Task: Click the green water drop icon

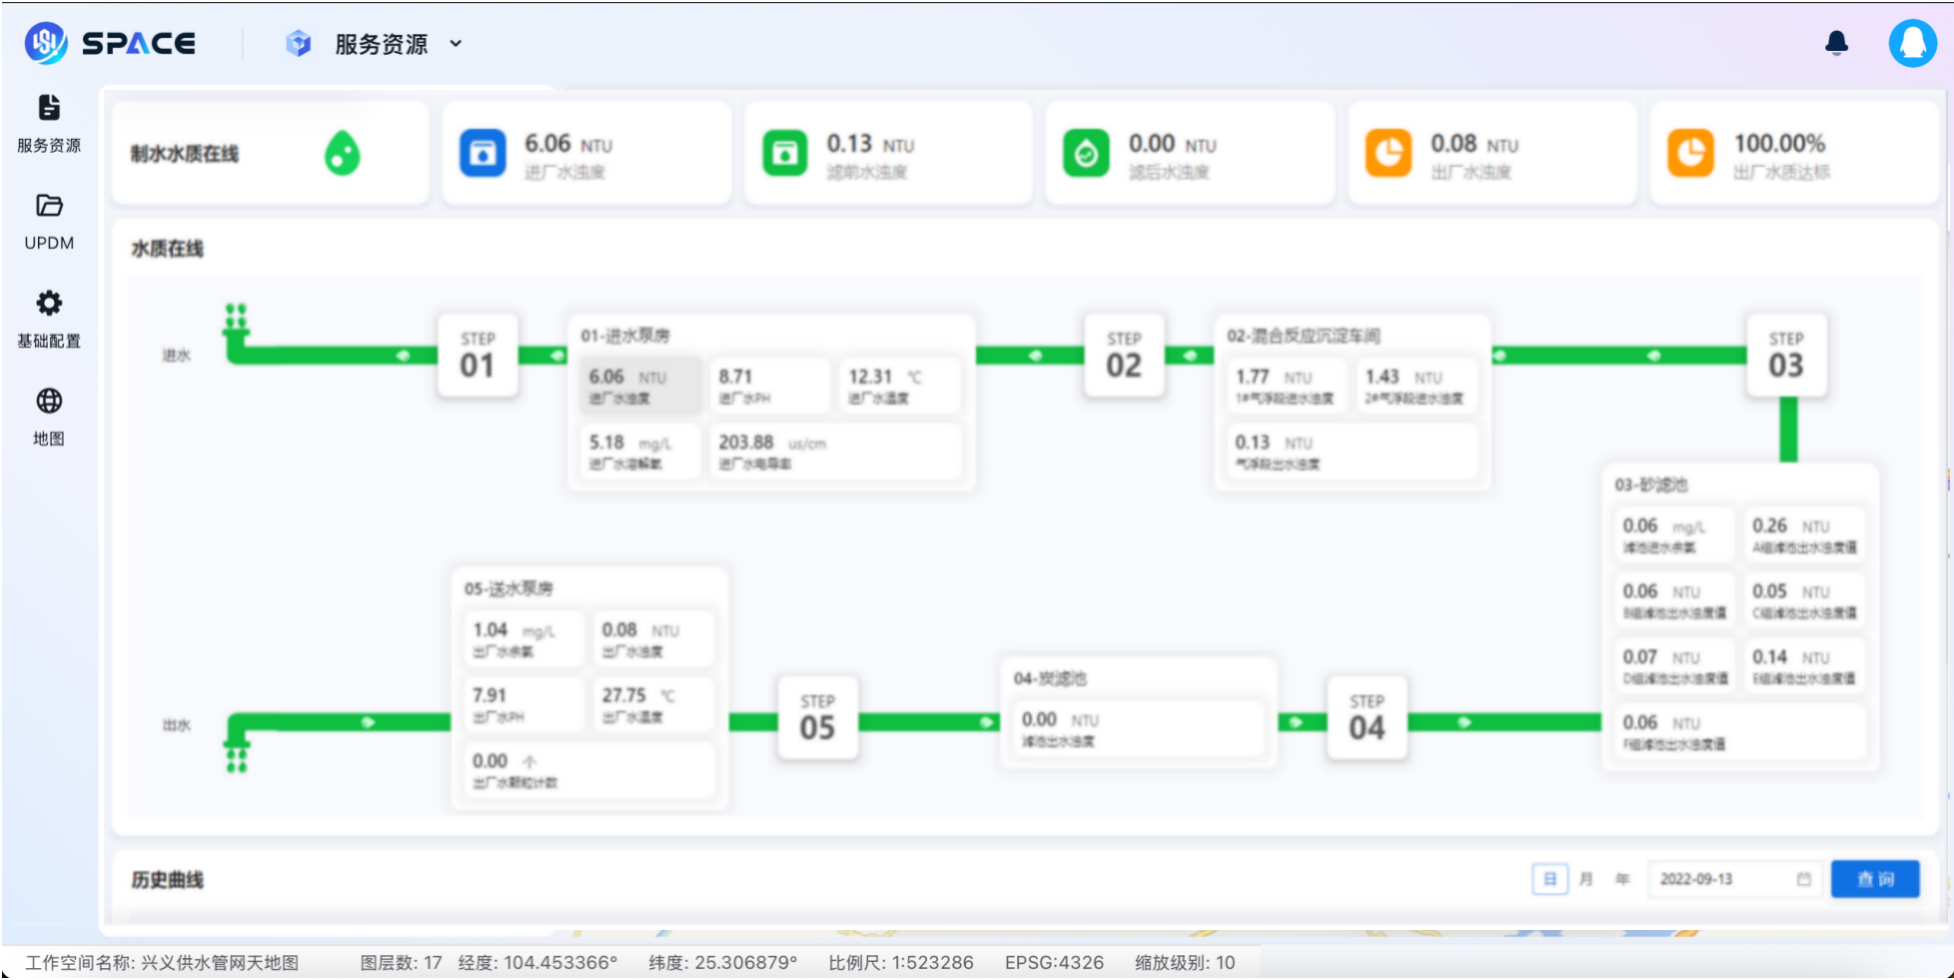Action: (342, 154)
